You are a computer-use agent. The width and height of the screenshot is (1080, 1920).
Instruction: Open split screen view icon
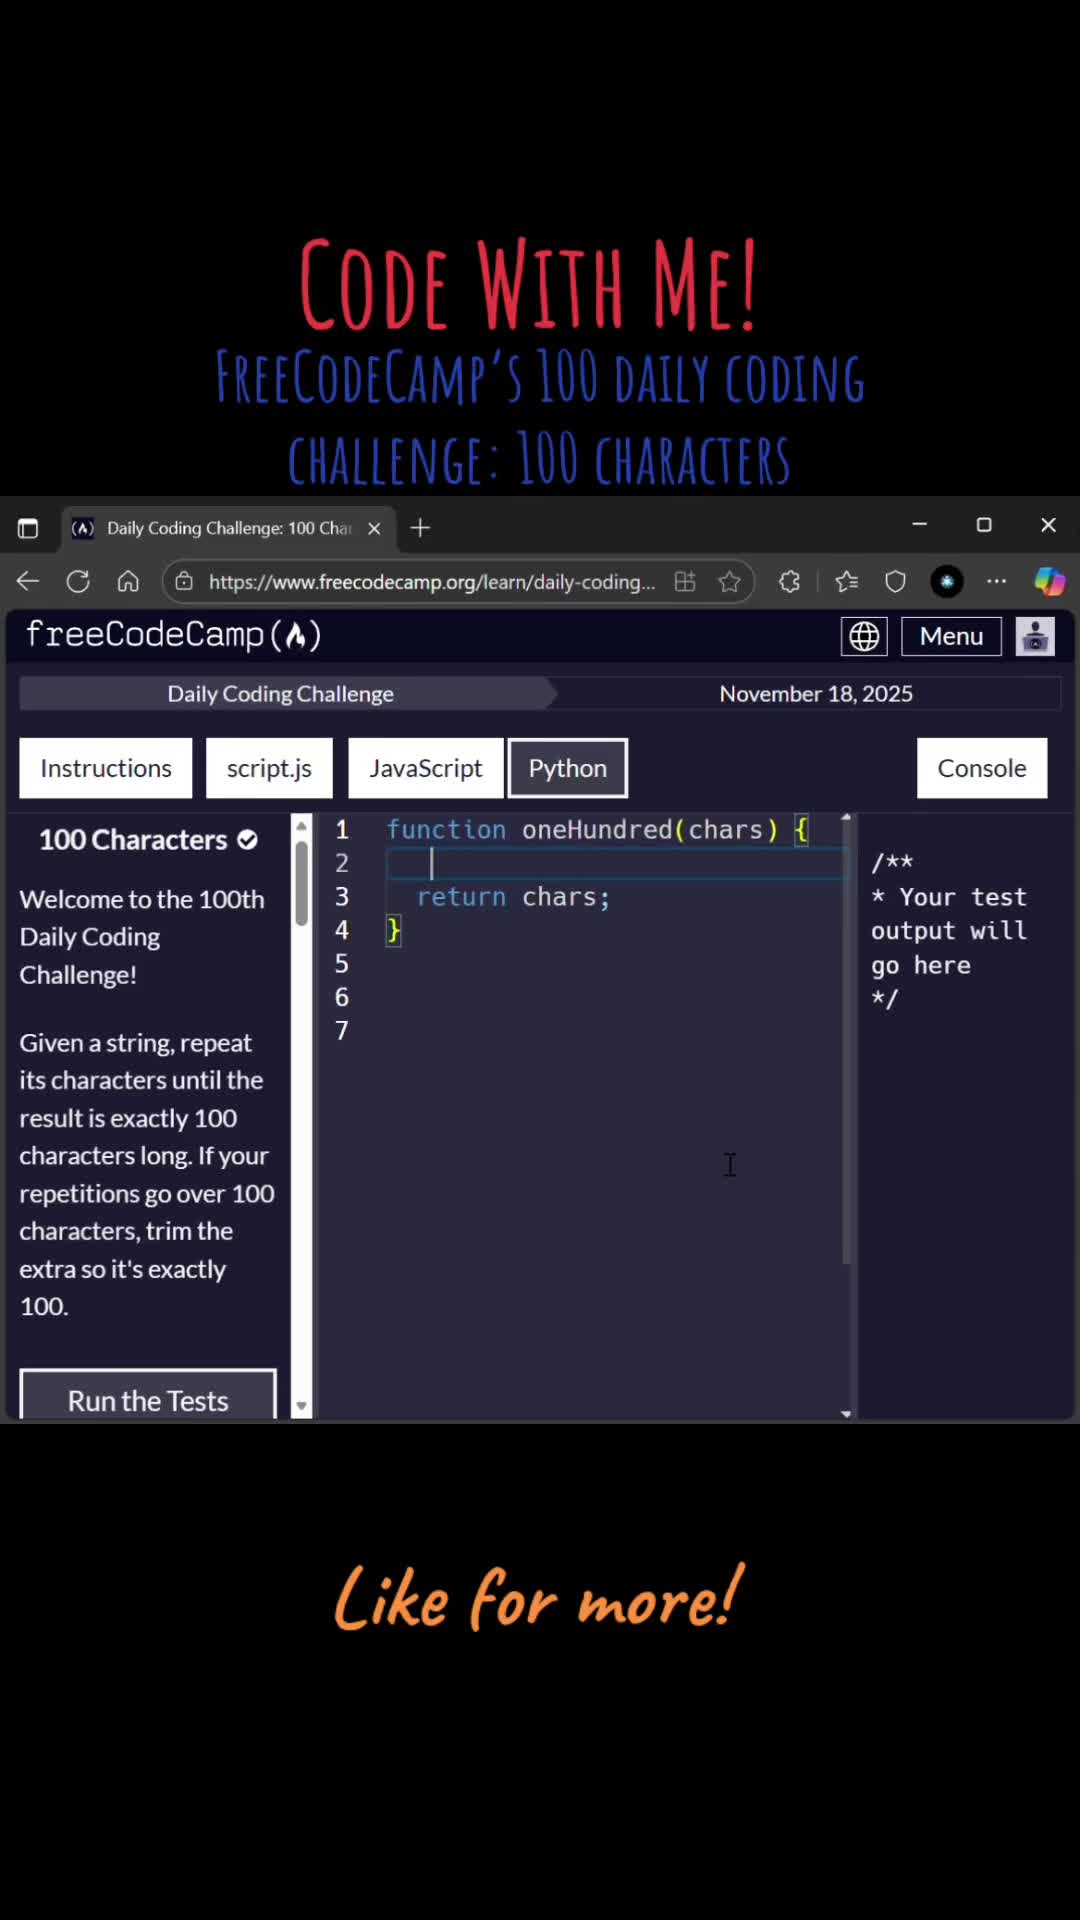click(x=685, y=581)
